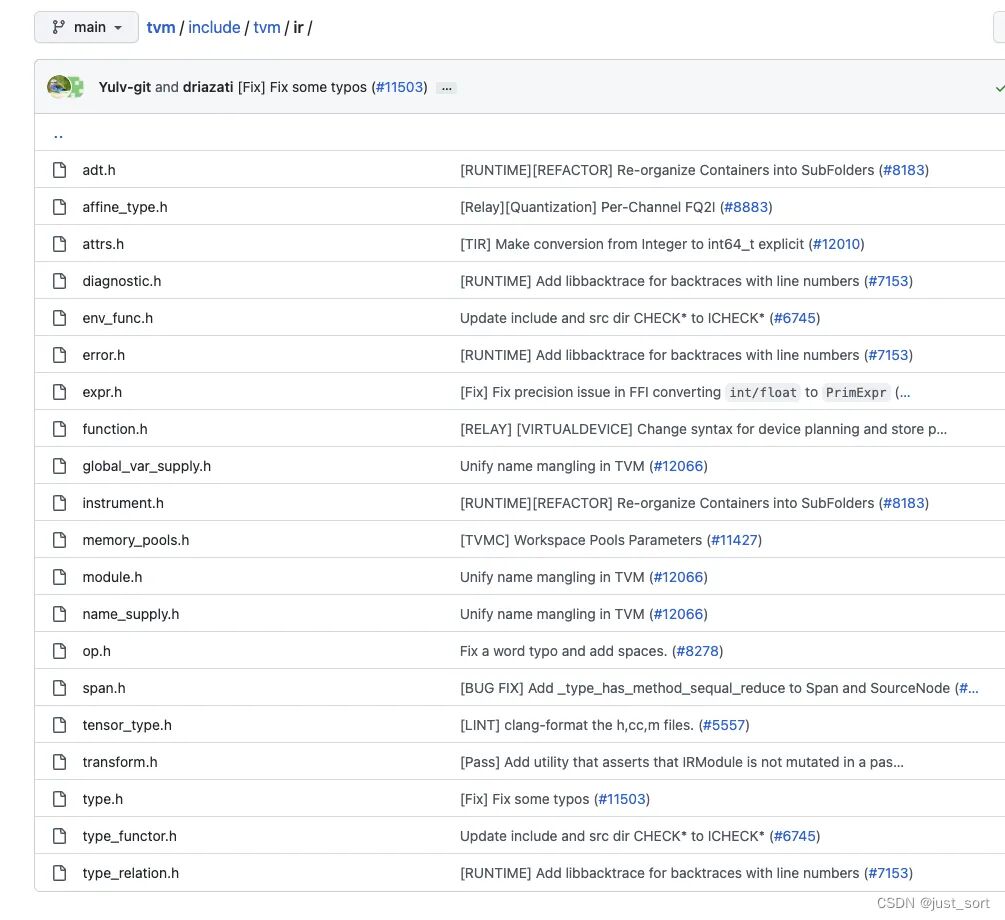This screenshot has height=920, width=1005.
Task: Open the main branch dropdown
Action: [87, 27]
